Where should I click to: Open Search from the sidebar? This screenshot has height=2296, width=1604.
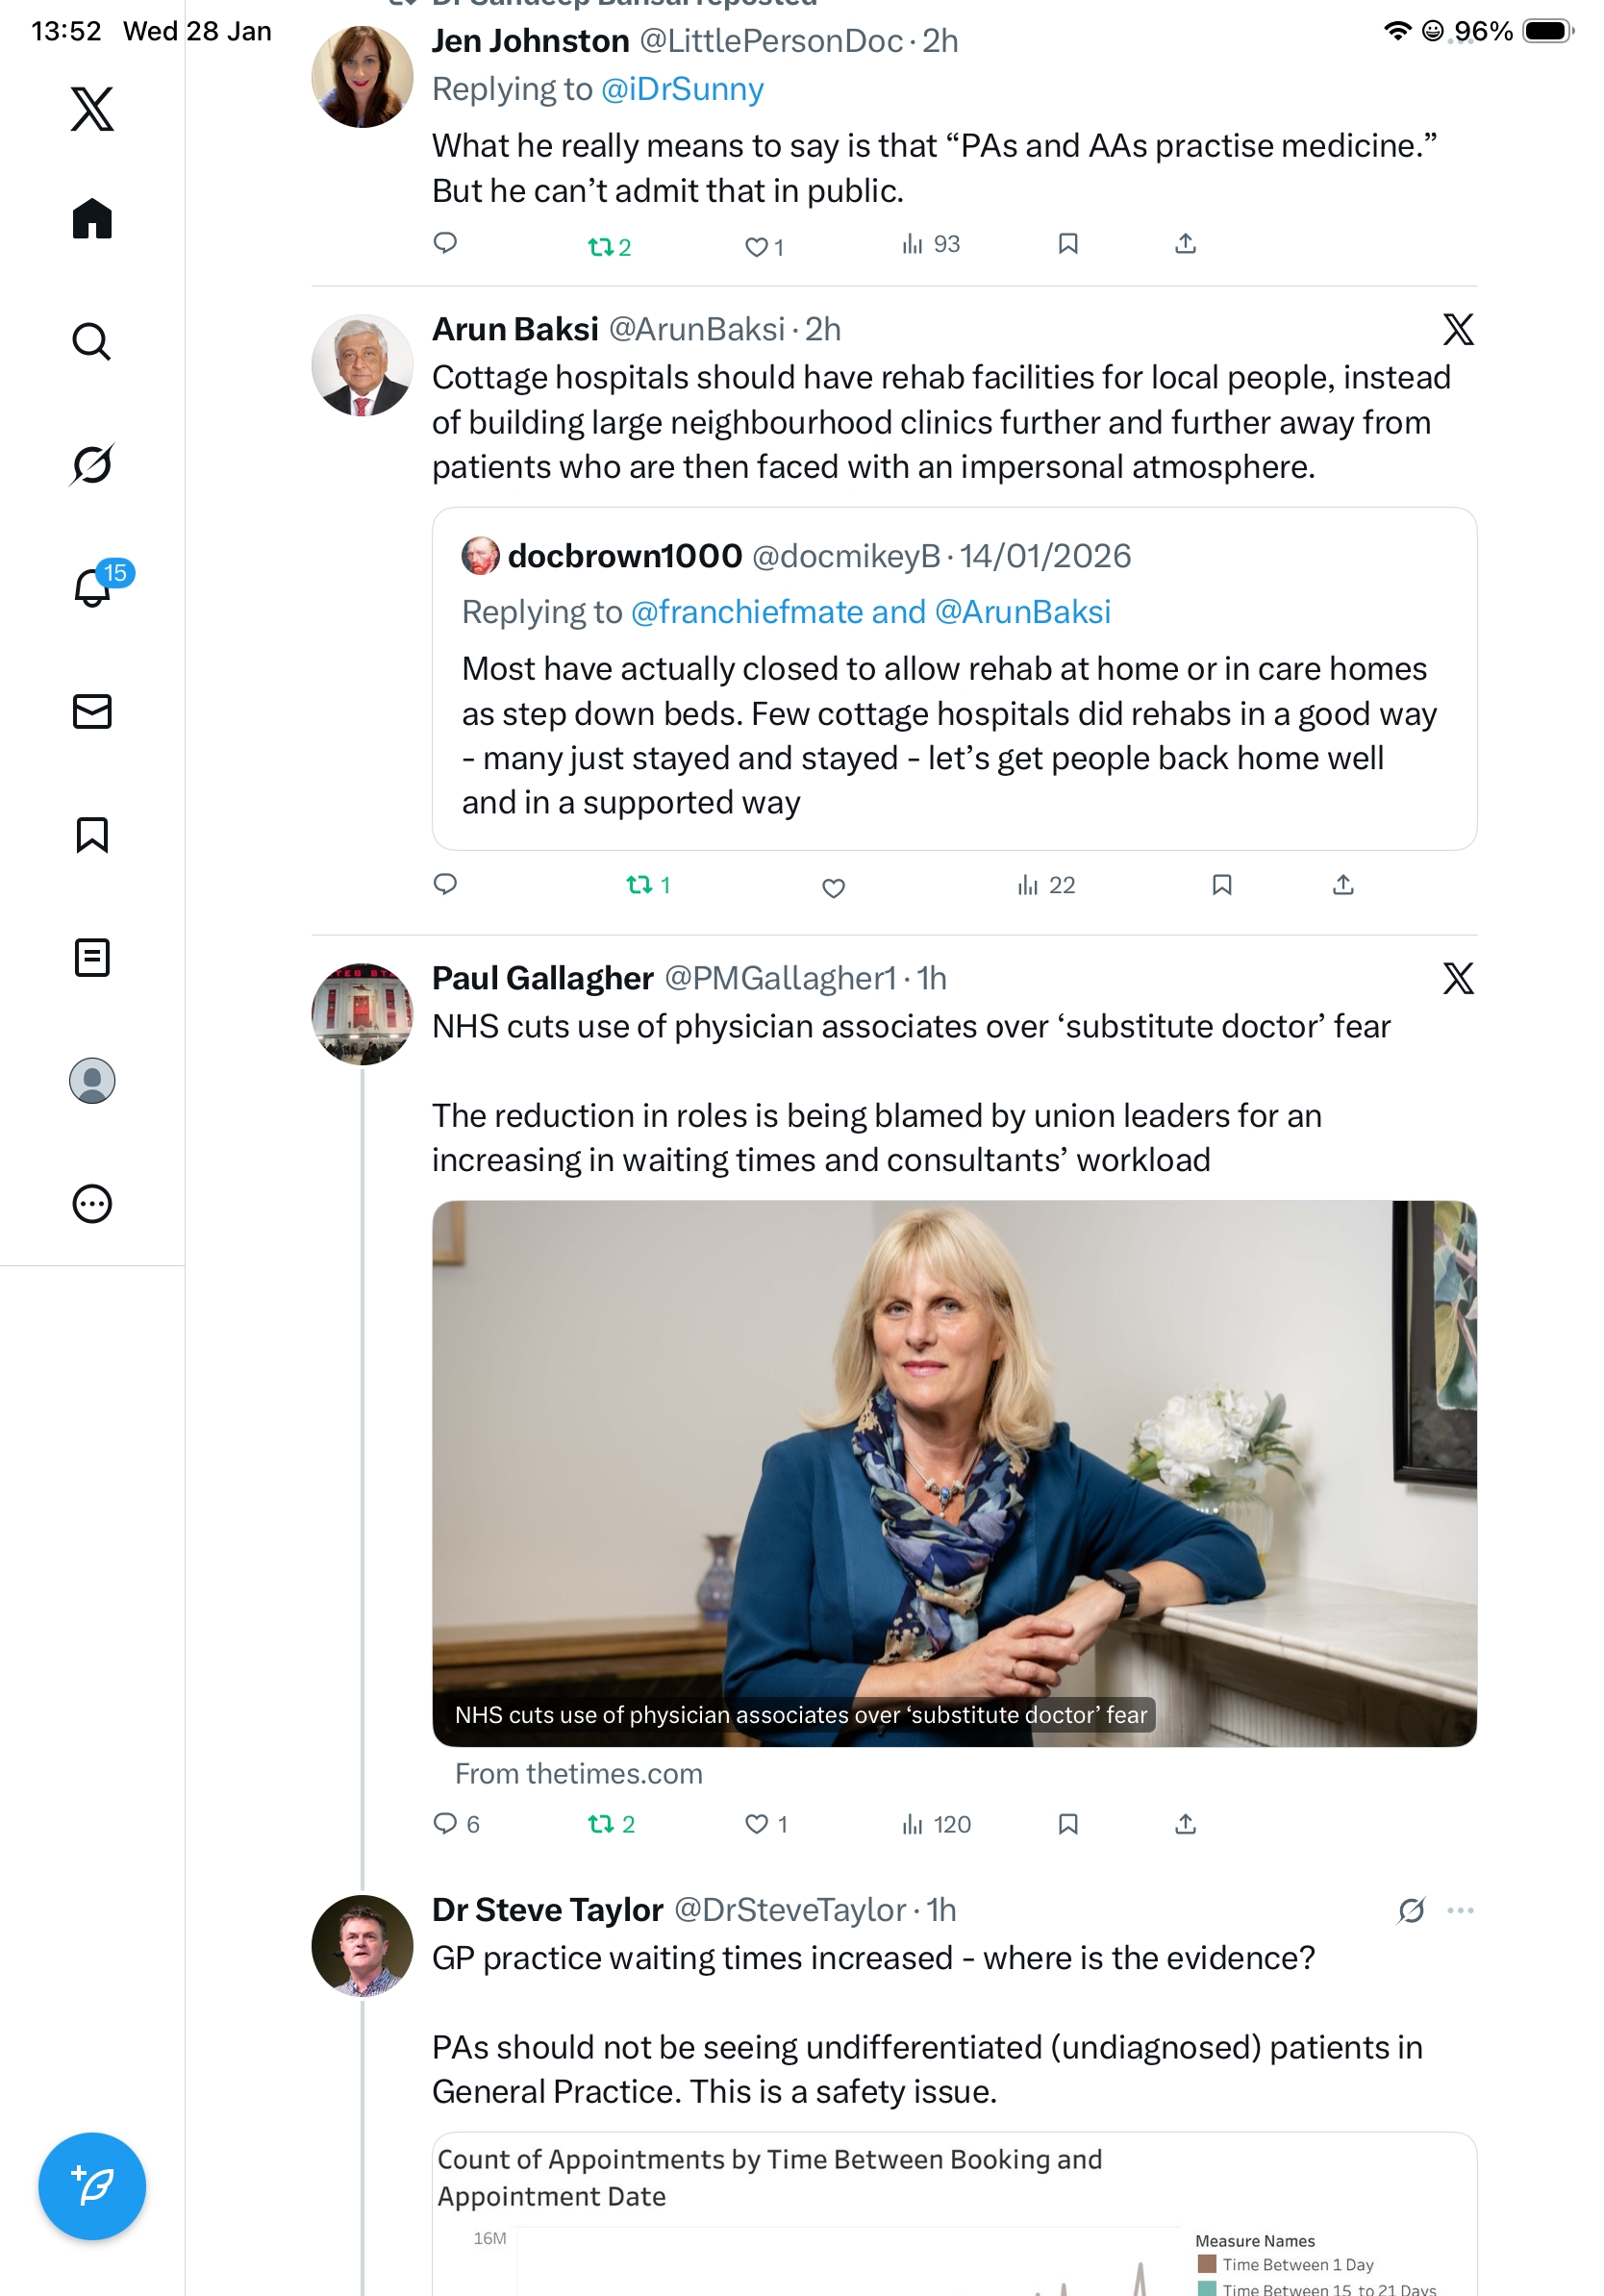(92, 342)
